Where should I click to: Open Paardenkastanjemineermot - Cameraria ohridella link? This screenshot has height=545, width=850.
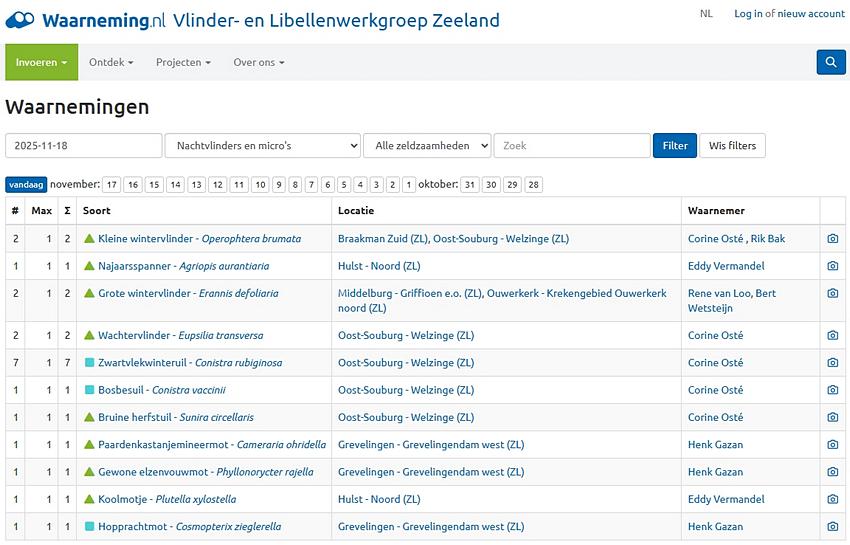(212, 445)
